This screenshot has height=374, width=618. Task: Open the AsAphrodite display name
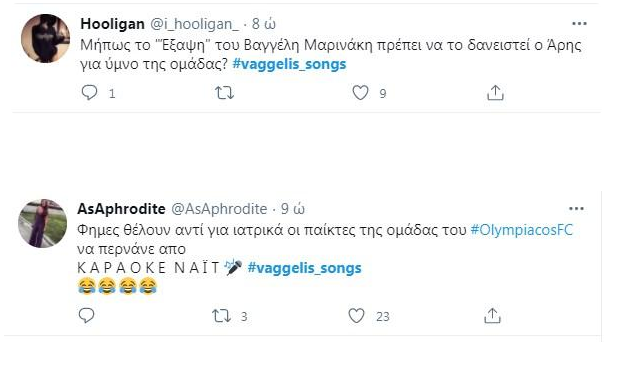(x=121, y=209)
